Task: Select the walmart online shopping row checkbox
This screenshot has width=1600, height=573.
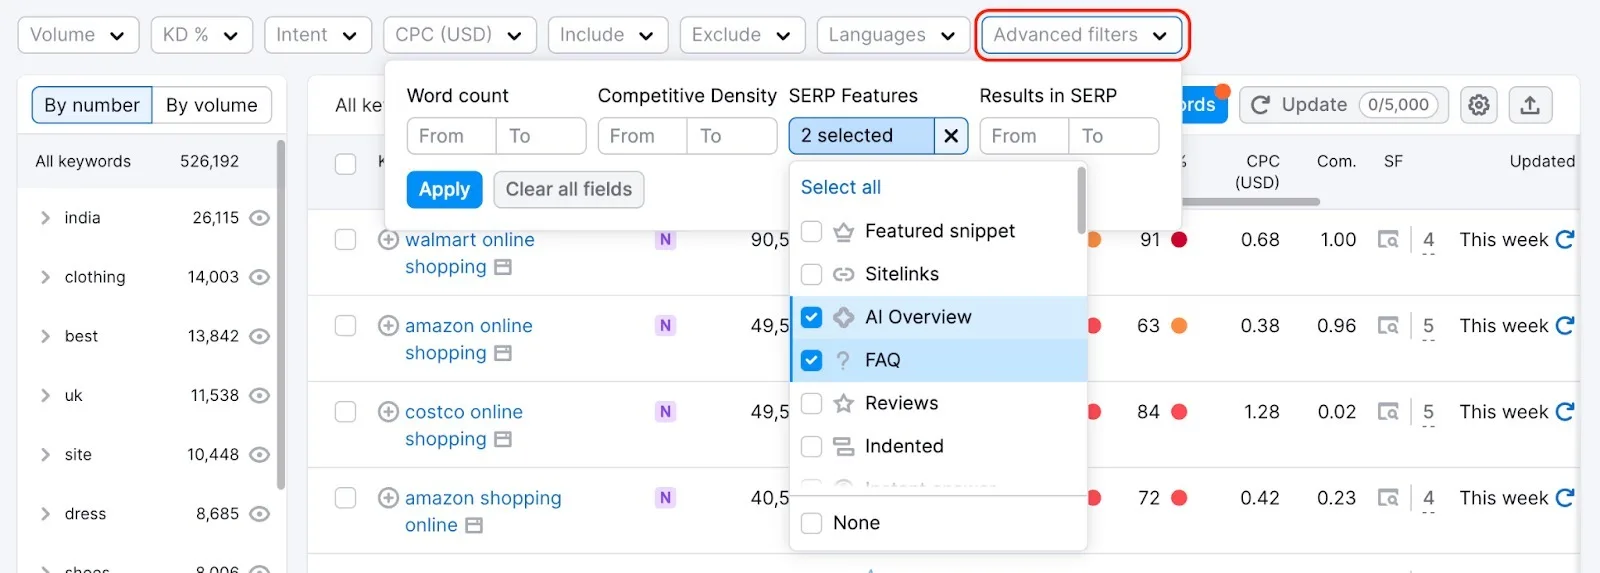Action: (x=346, y=240)
